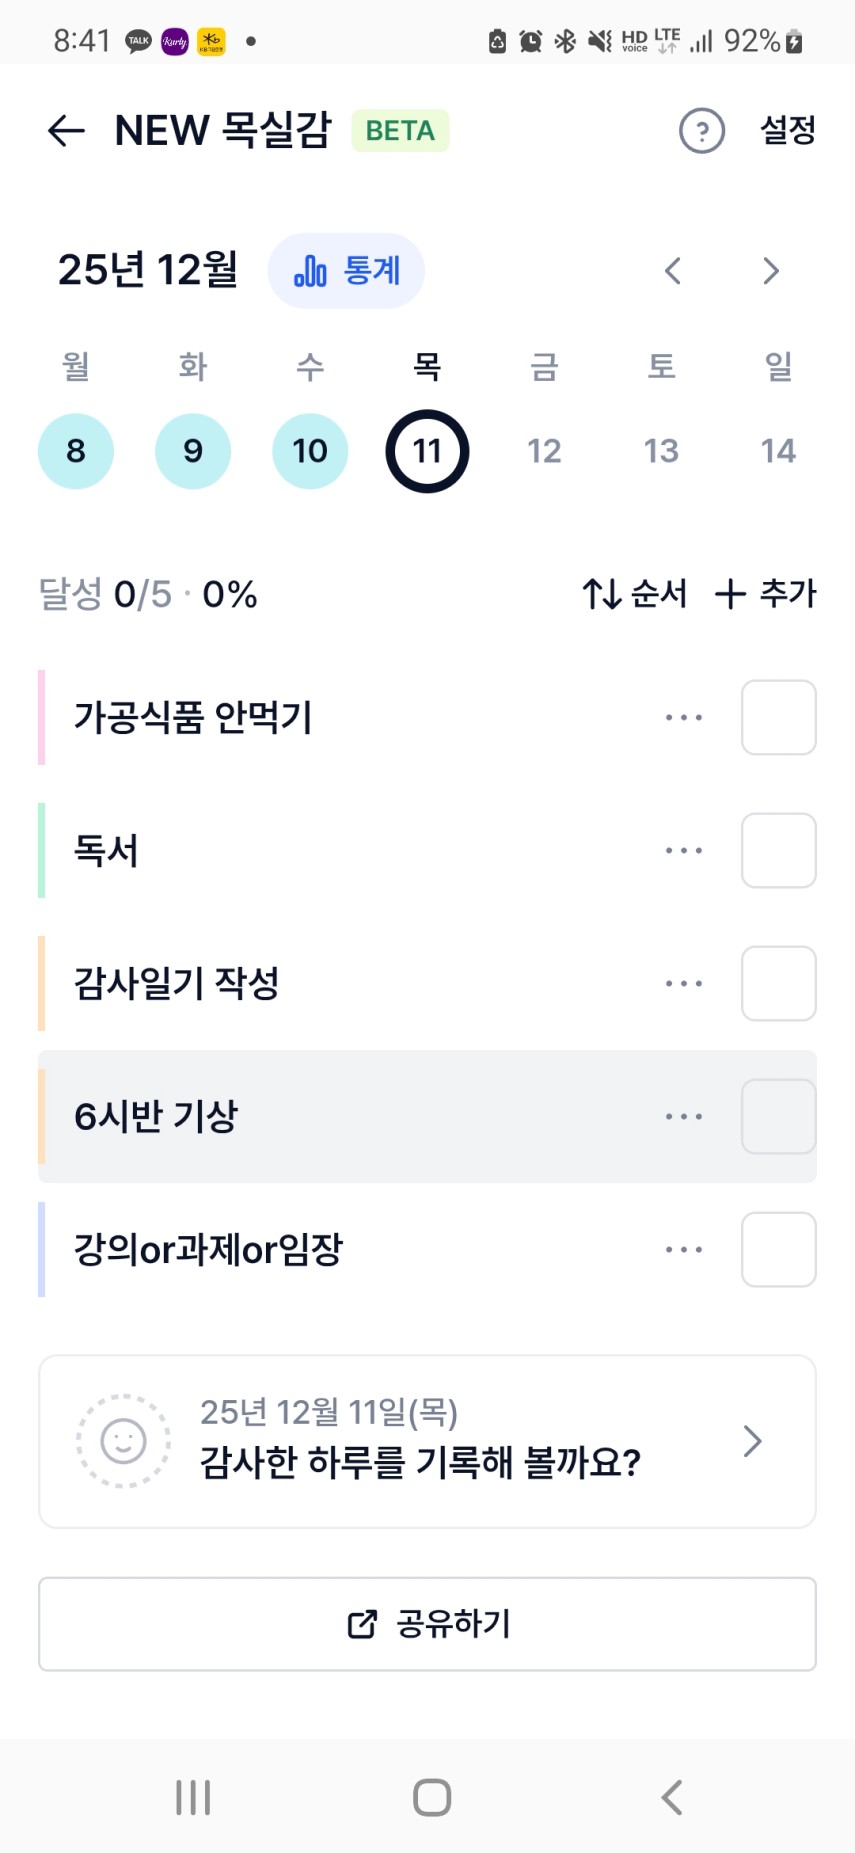Check the 감사일기 작성 box
The height and width of the screenshot is (1853, 855).
click(778, 984)
